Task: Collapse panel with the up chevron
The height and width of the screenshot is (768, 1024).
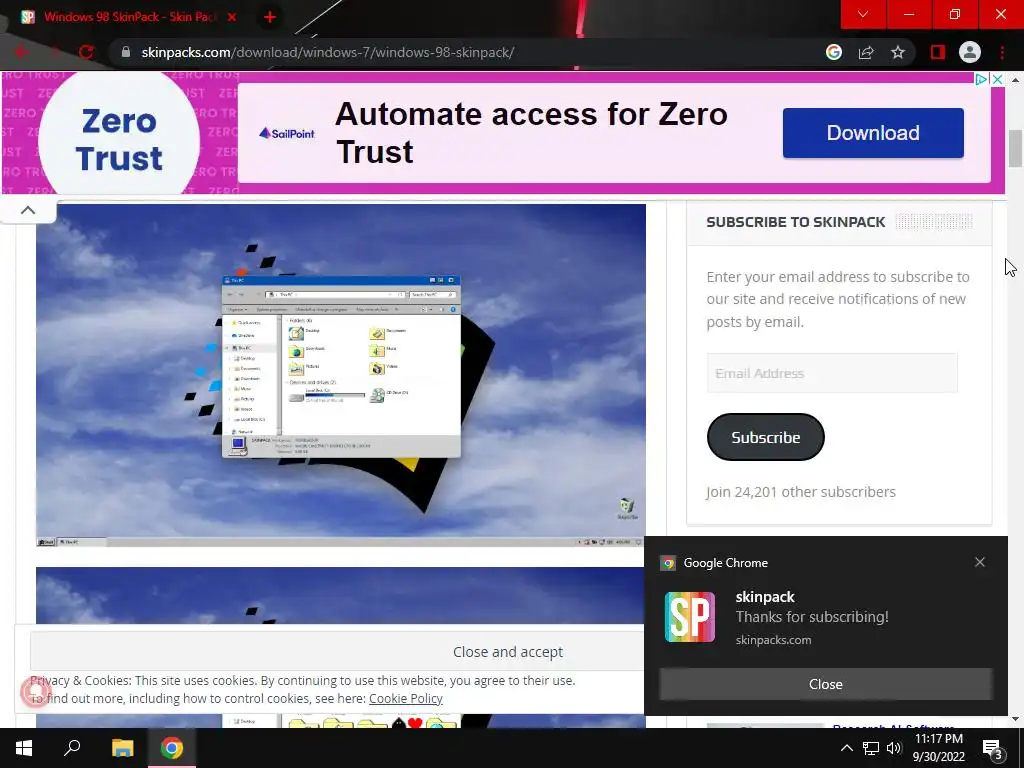Action: pos(28,210)
